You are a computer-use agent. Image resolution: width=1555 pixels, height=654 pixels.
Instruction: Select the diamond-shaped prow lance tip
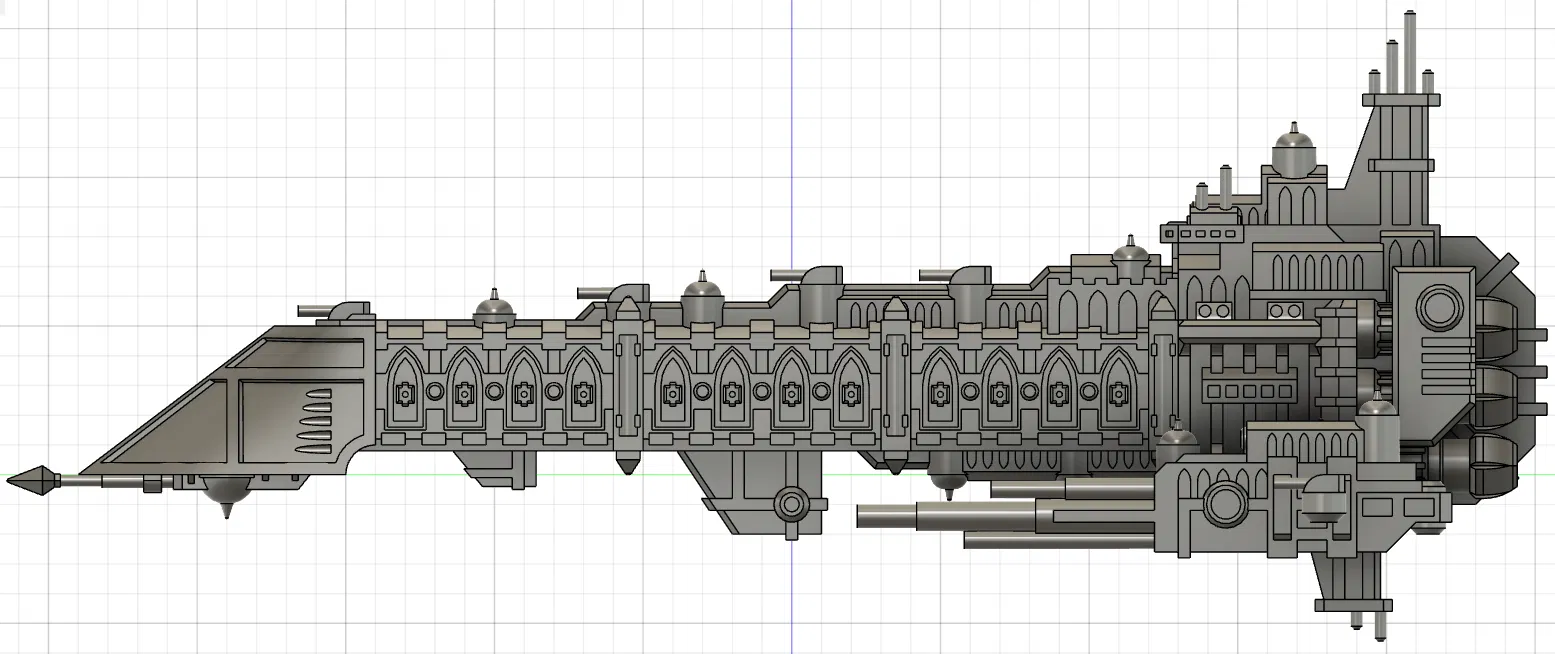tap(33, 481)
